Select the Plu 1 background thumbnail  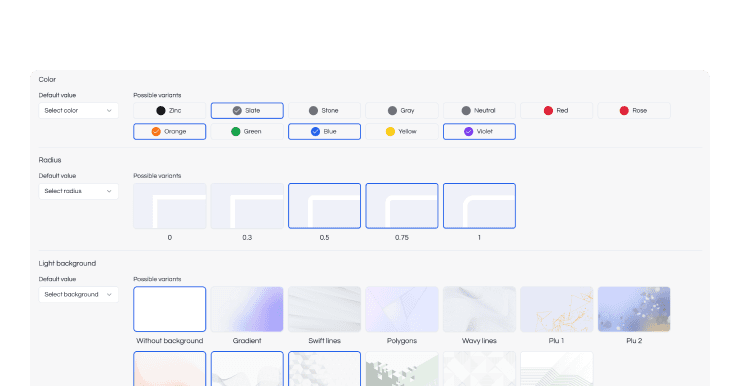(x=556, y=309)
